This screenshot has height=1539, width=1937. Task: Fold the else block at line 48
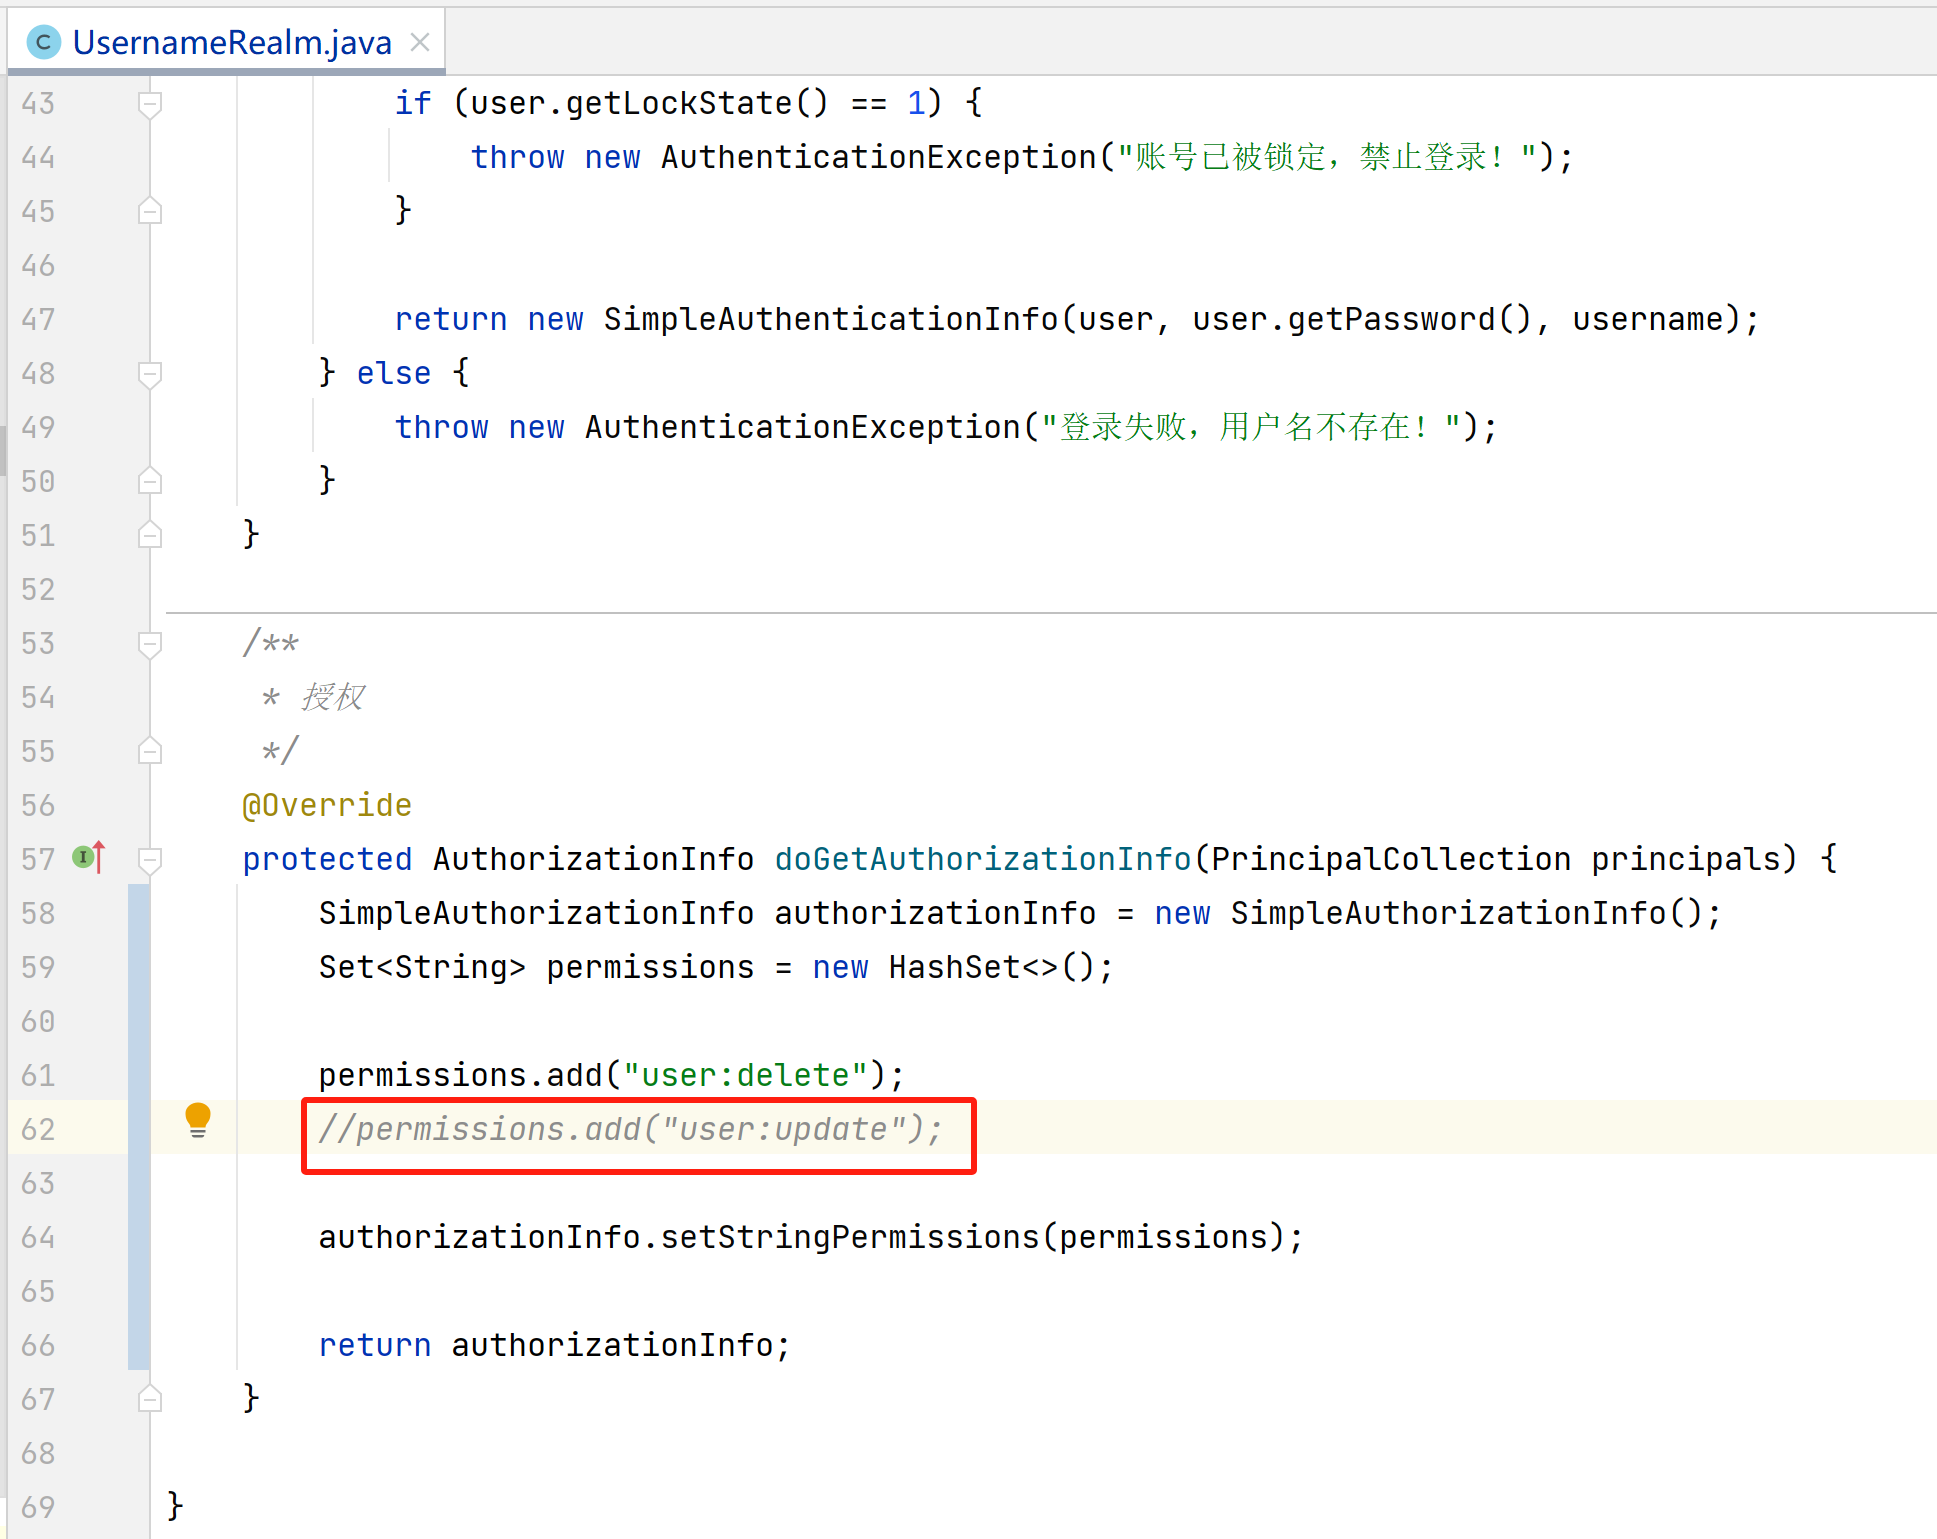coord(150,374)
